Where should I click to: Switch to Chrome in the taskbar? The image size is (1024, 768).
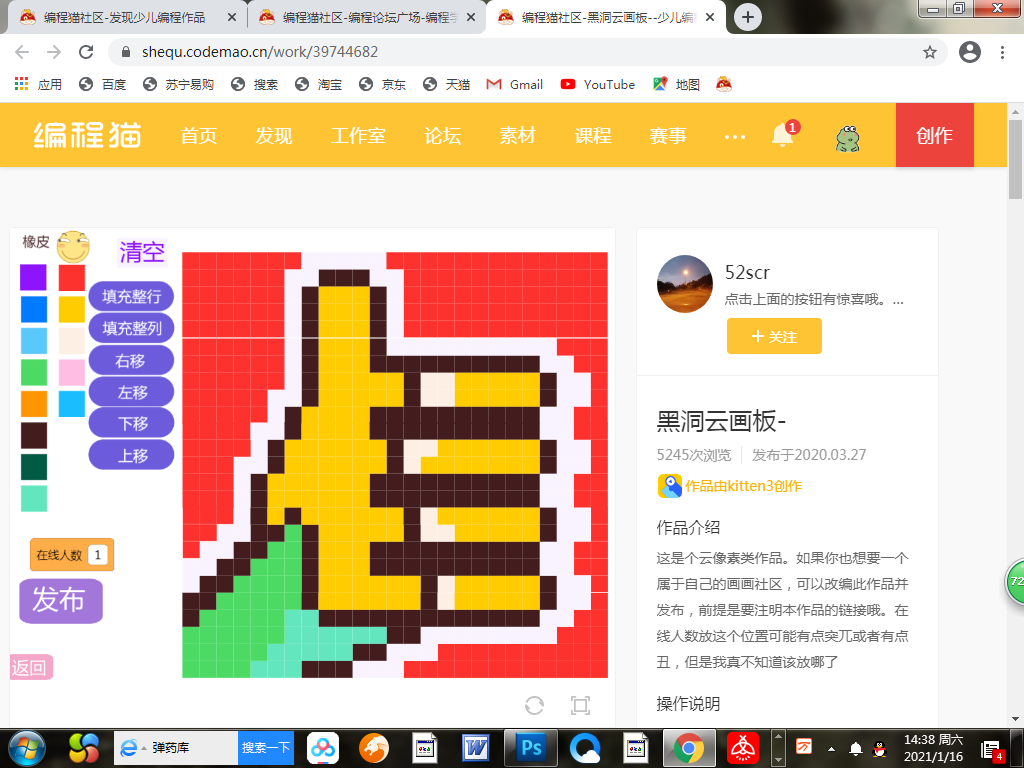pos(688,748)
